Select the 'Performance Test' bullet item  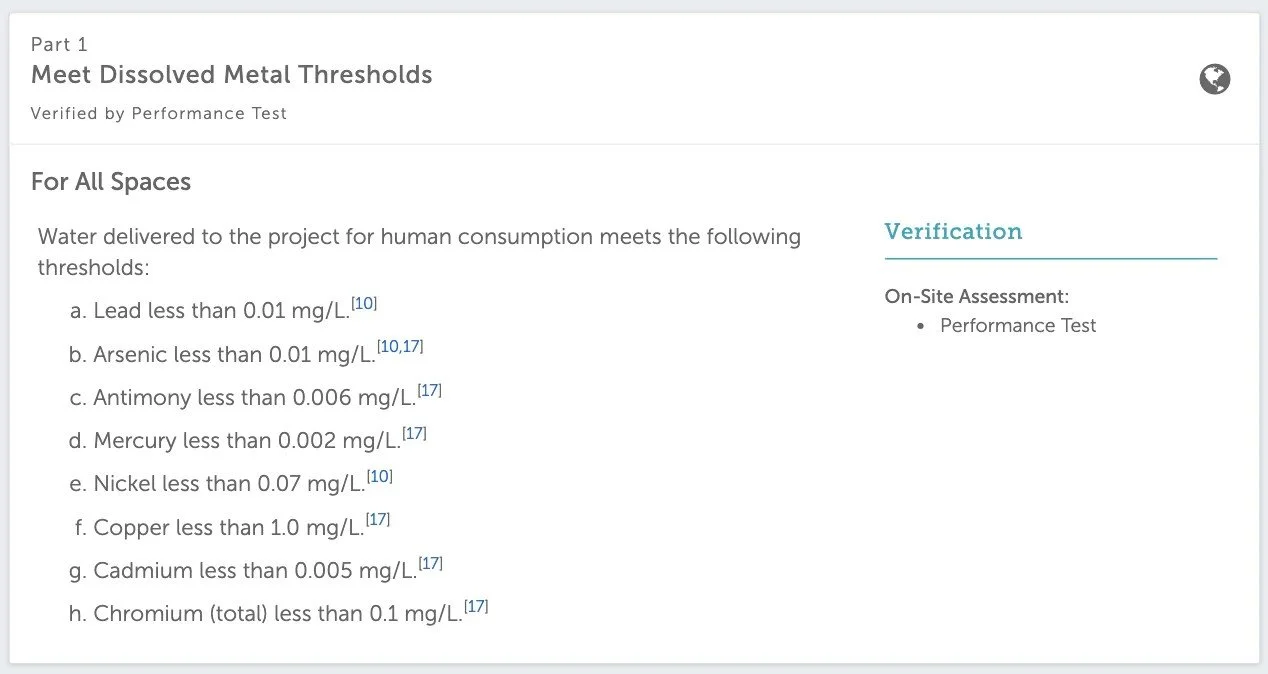(x=1018, y=326)
